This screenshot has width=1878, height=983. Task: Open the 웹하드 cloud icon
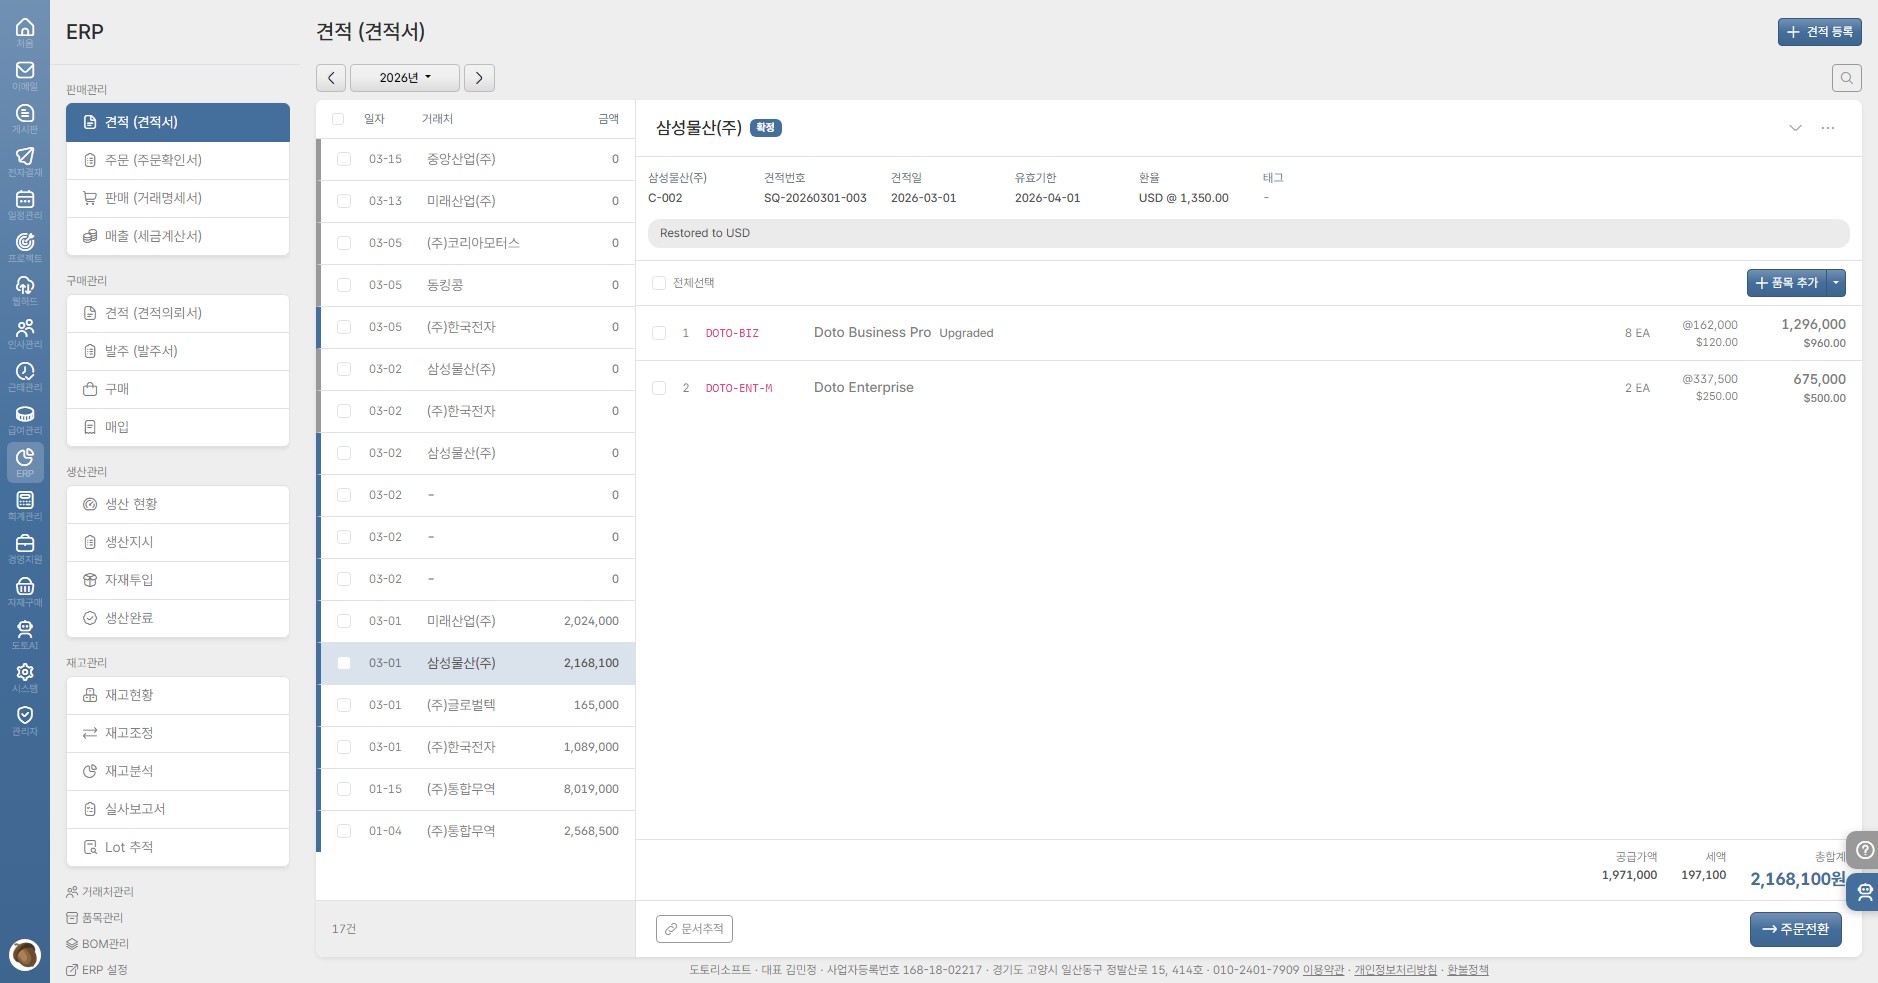click(x=25, y=289)
